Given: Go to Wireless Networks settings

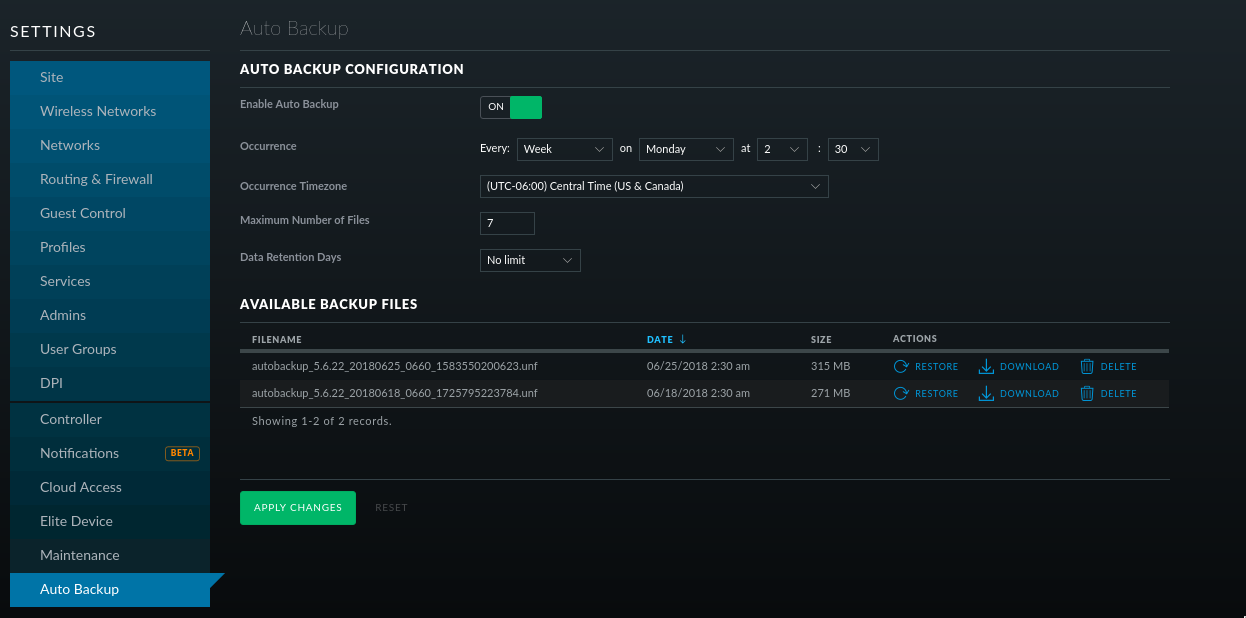Looking at the screenshot, I should pos(98,111).
